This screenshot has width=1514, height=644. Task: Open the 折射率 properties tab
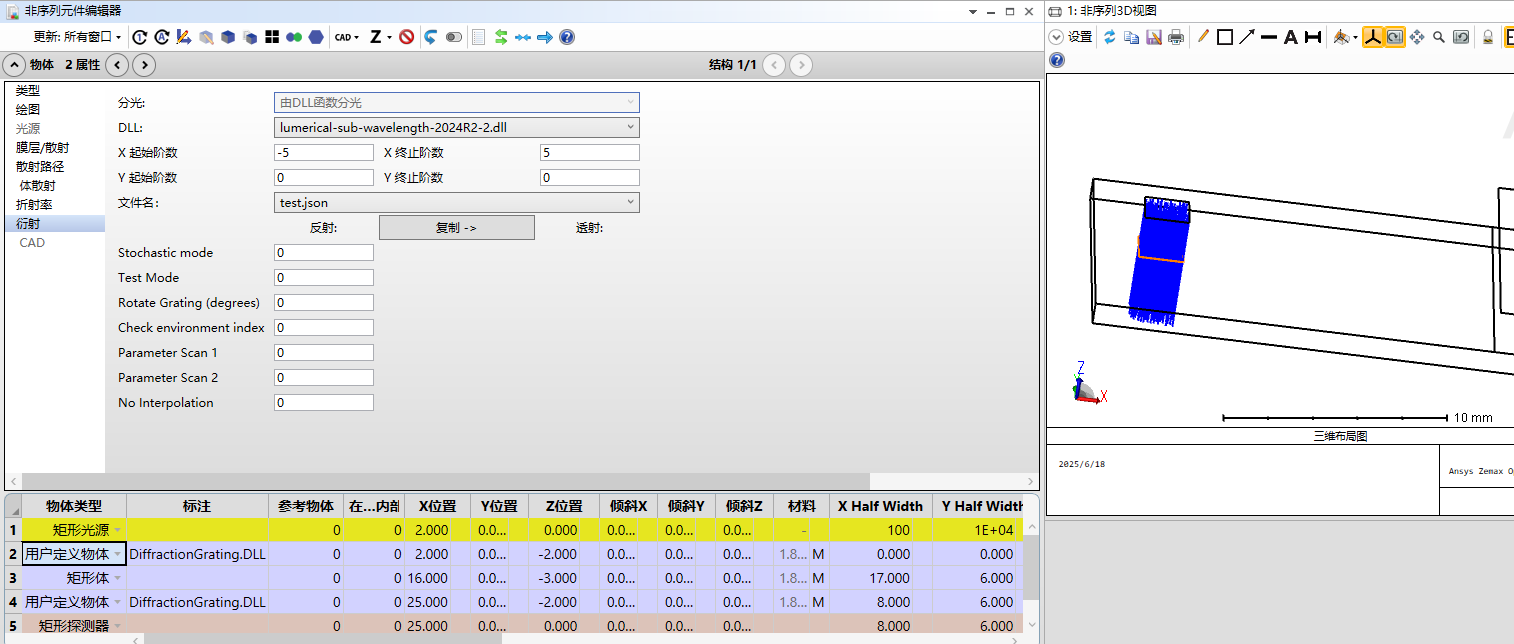pyautogui.click(x=34, y=204)
